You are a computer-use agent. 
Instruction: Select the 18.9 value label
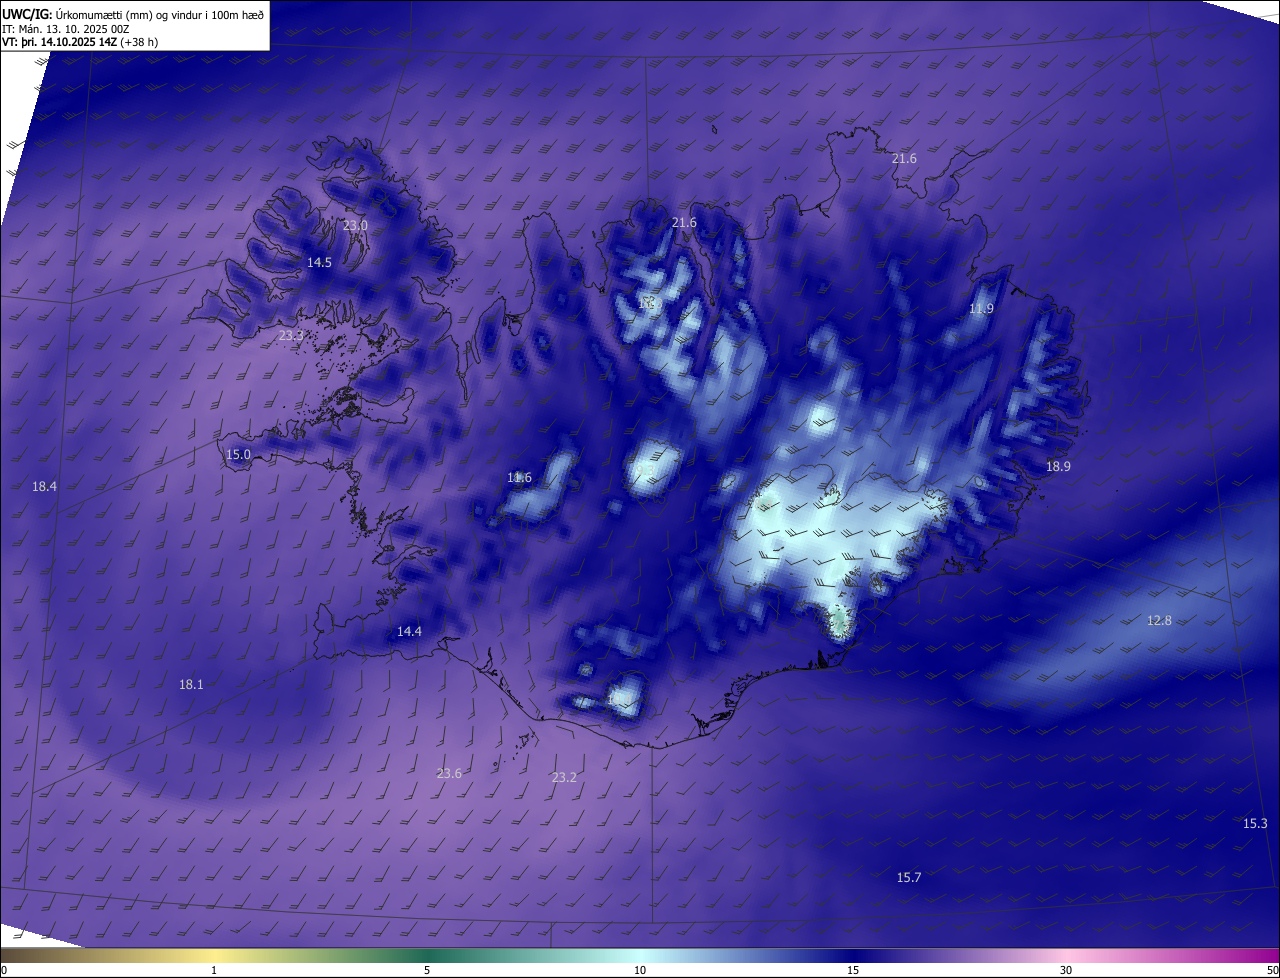1058,467
